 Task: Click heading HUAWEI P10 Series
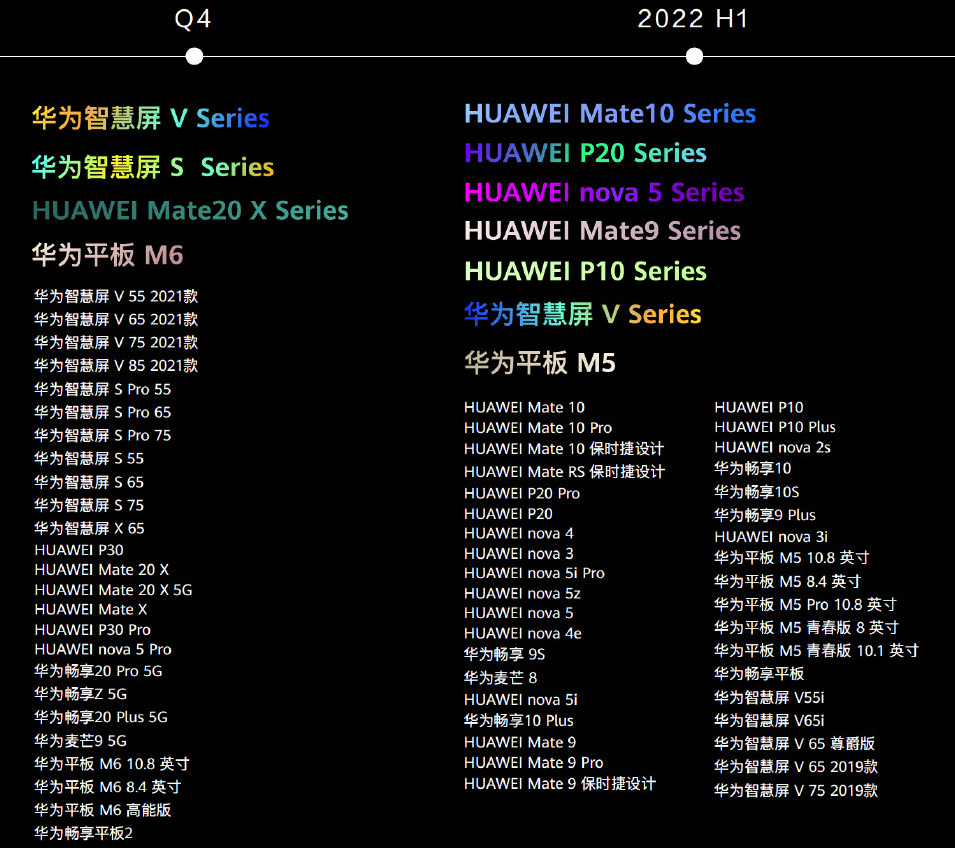(x=585, y=271)
